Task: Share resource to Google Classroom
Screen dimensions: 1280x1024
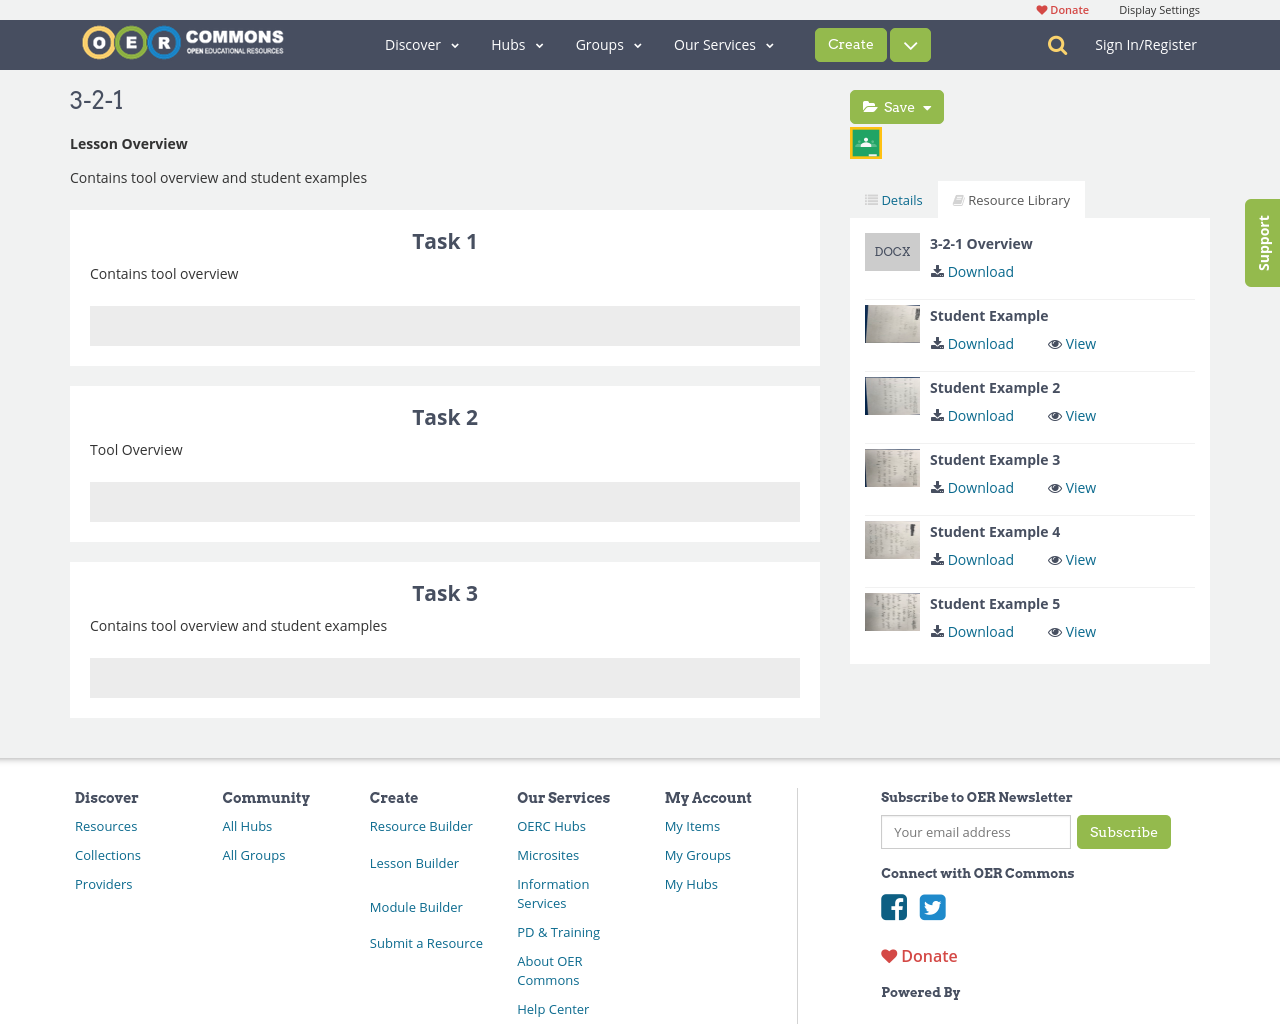Action: click(865, 142)
